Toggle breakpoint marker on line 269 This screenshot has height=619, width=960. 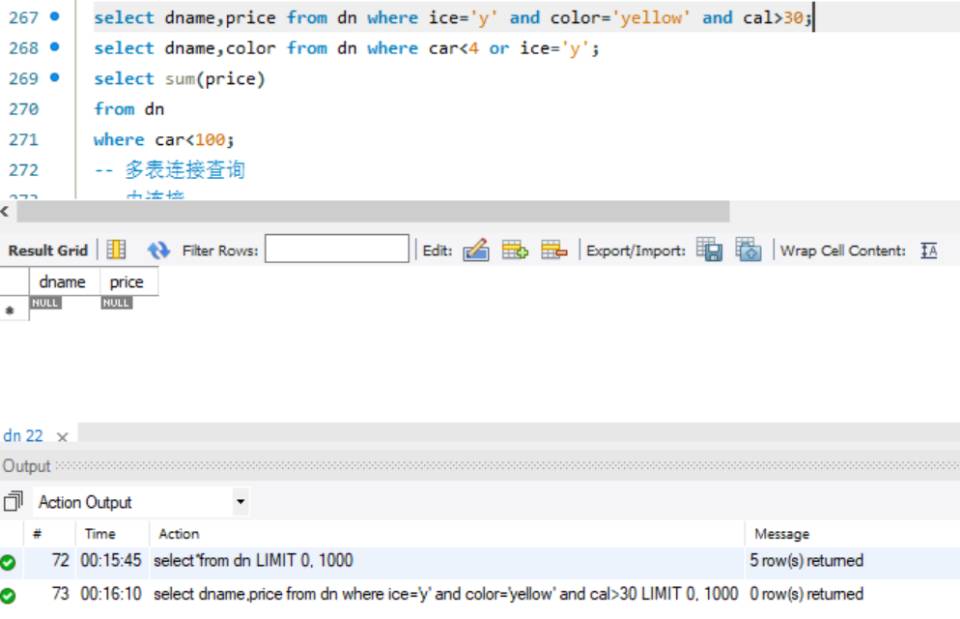click(x=54, y=77)
